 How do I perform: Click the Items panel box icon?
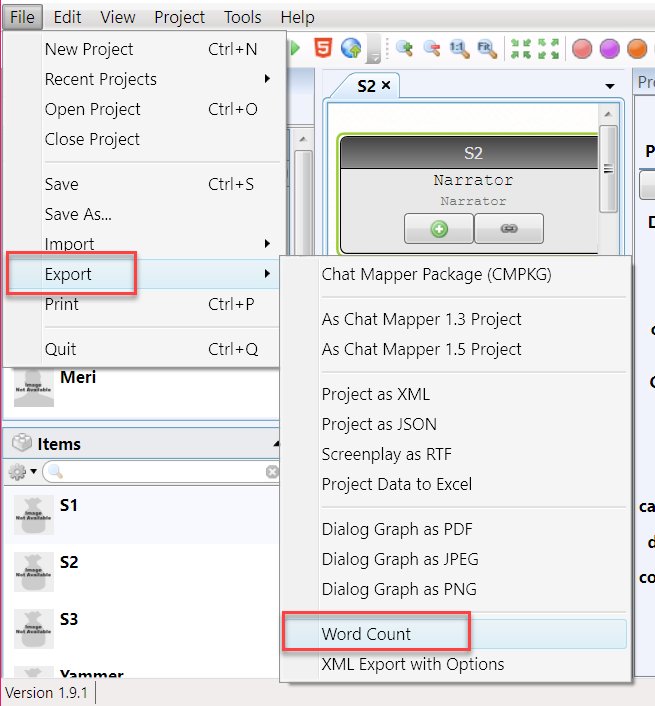22,443
